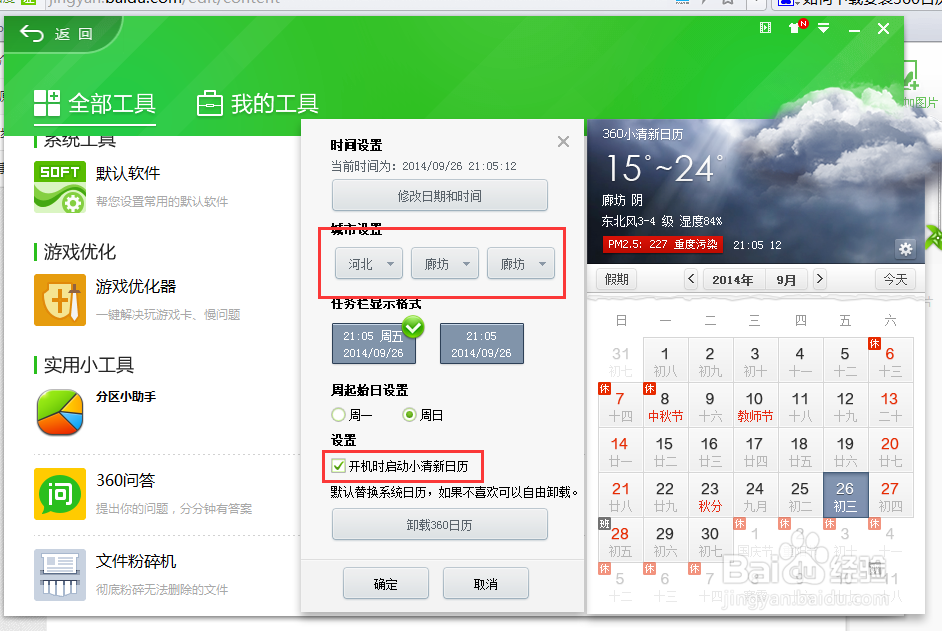Select 周日 as week start
The image size is (942, 631).
tap(423, 415)
